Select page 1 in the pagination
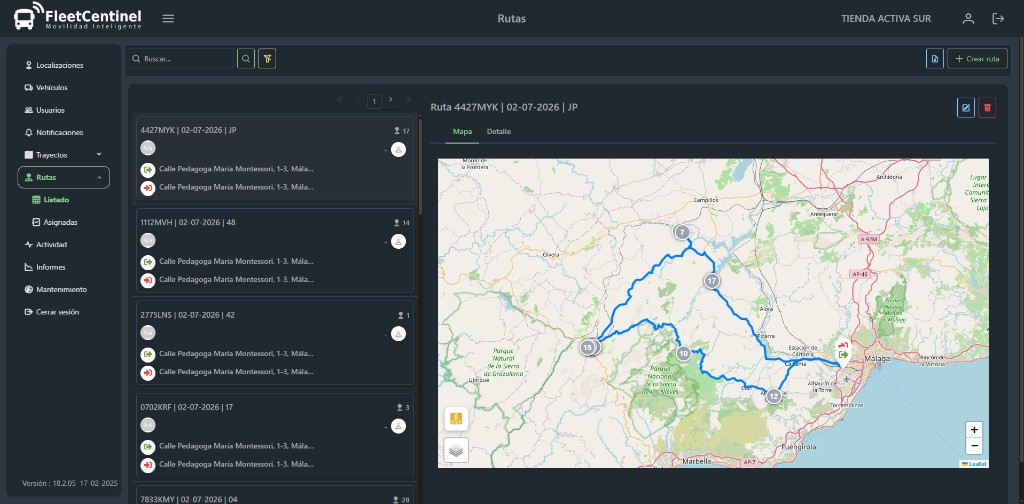This screenshot has height=504, width=1024. tap(374, 101)
